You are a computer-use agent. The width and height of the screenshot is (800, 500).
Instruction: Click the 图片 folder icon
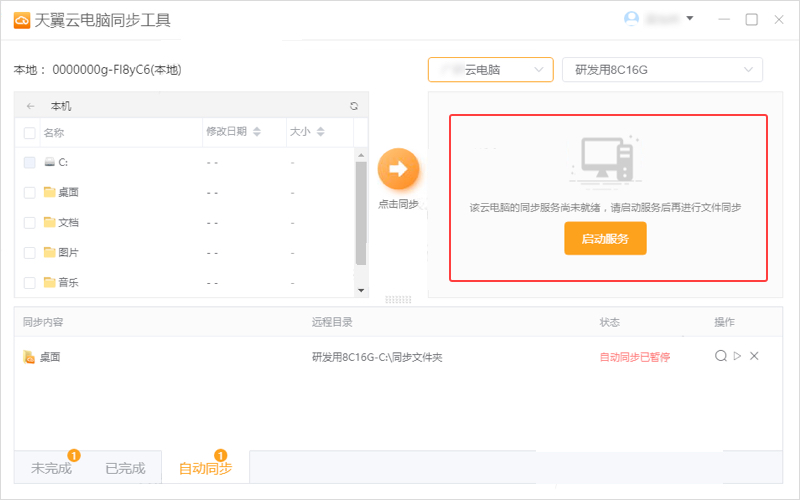49,252
